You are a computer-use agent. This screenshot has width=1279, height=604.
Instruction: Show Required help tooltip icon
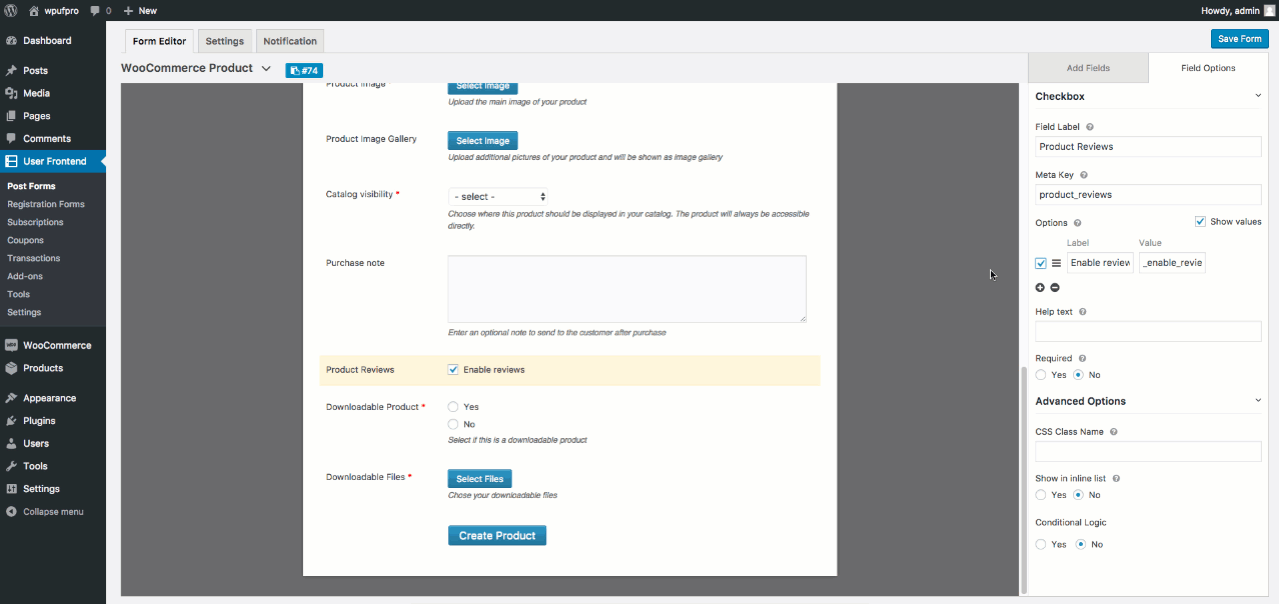click(x=1082, y=358)
